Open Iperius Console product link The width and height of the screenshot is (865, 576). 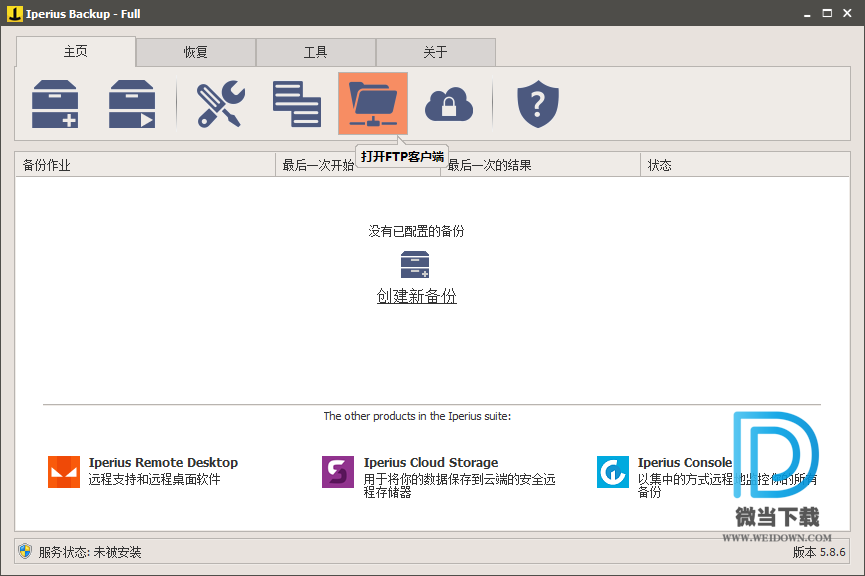(x=685, y=462)
